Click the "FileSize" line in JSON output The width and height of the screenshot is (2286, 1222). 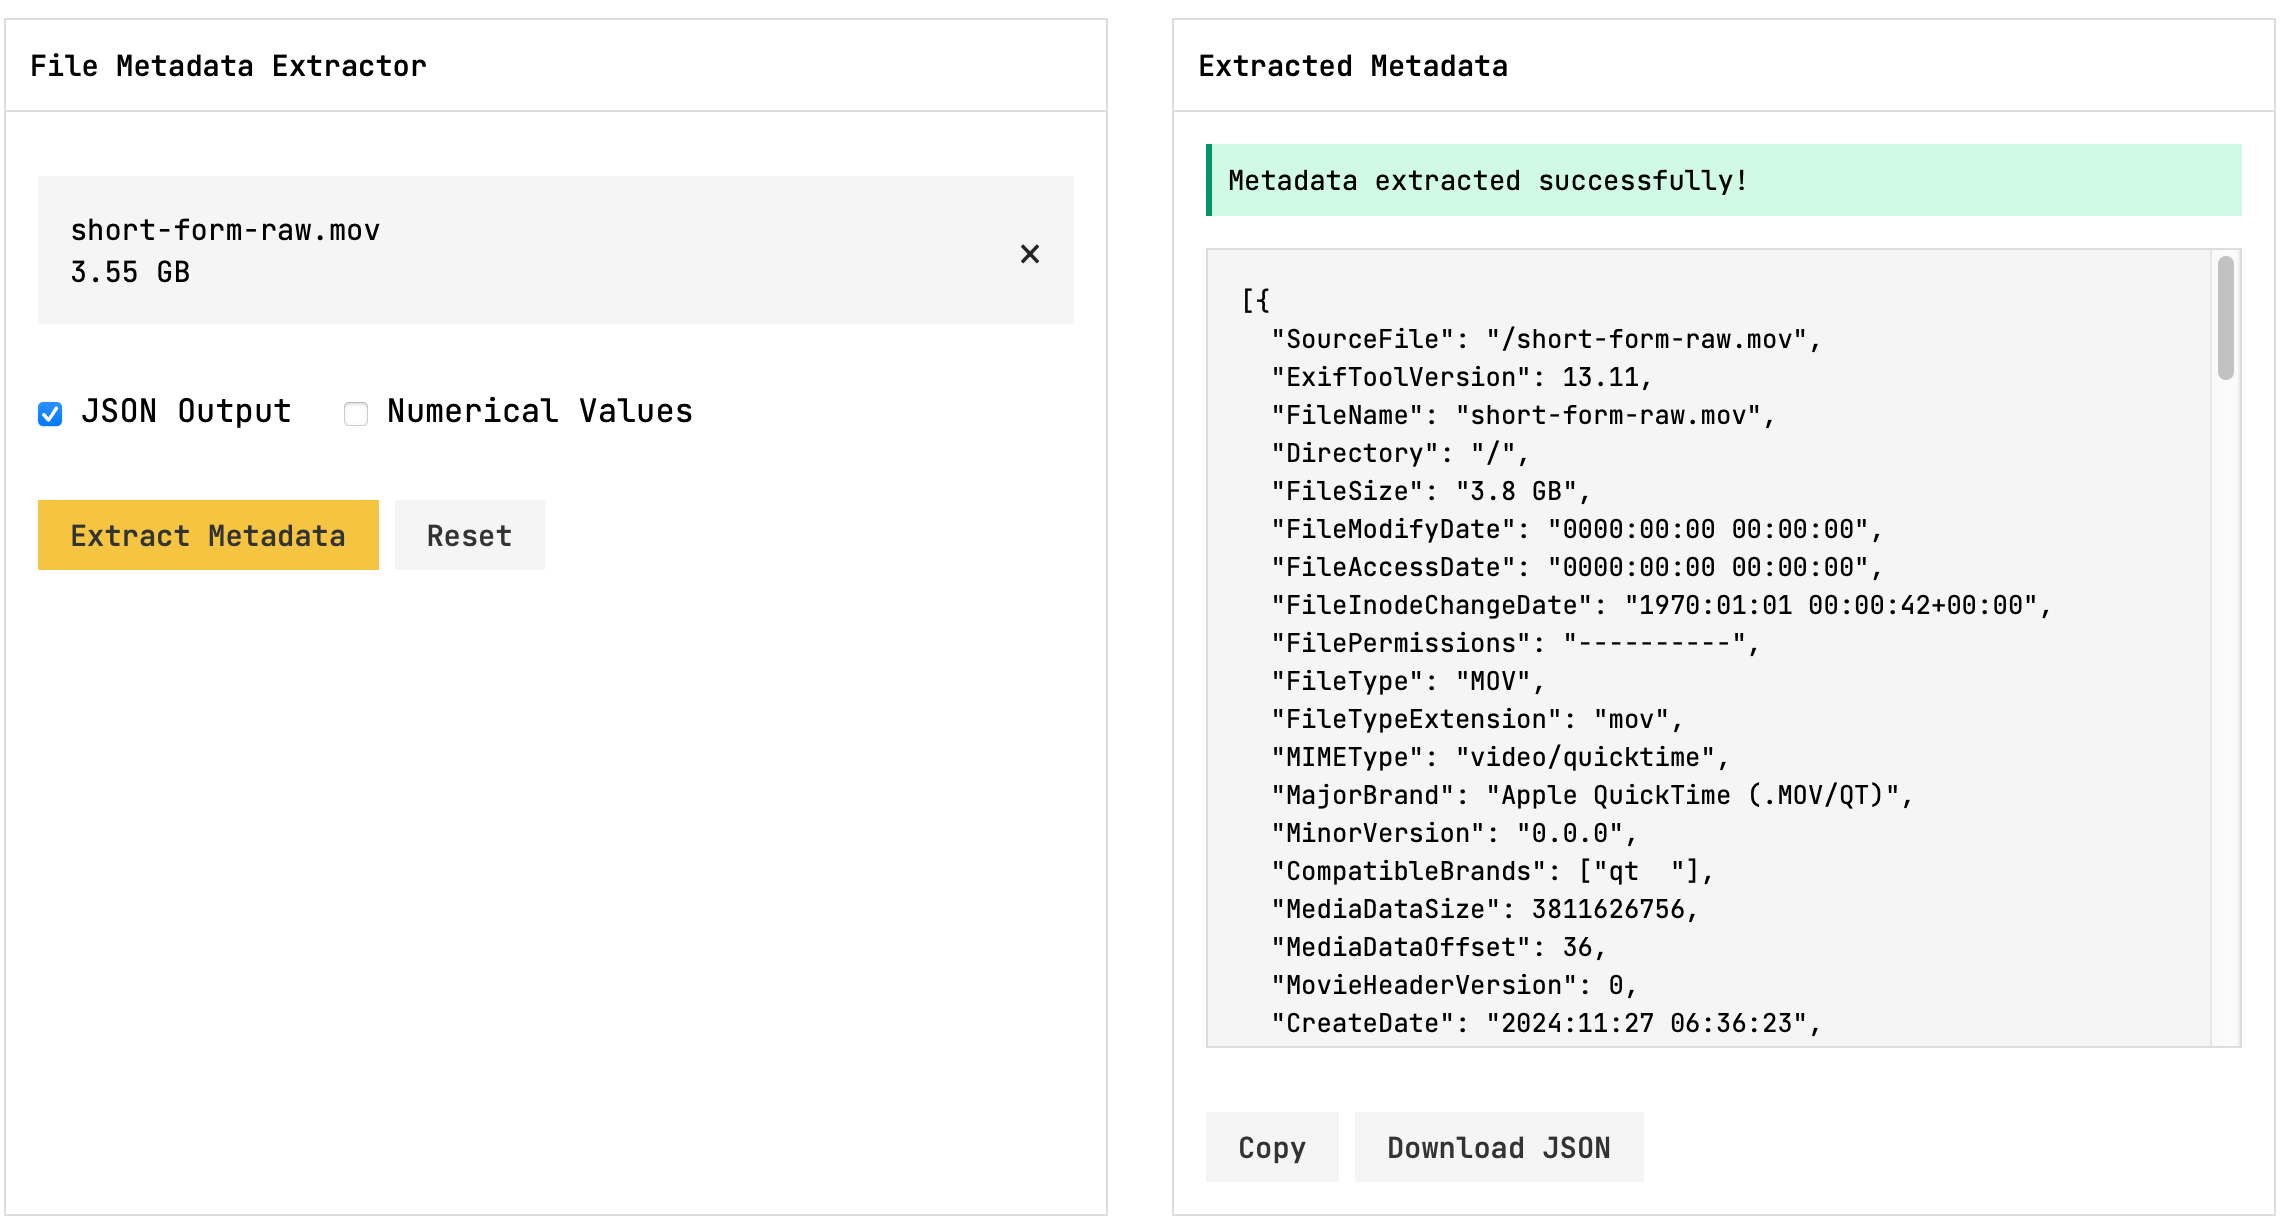(1430, 491)
